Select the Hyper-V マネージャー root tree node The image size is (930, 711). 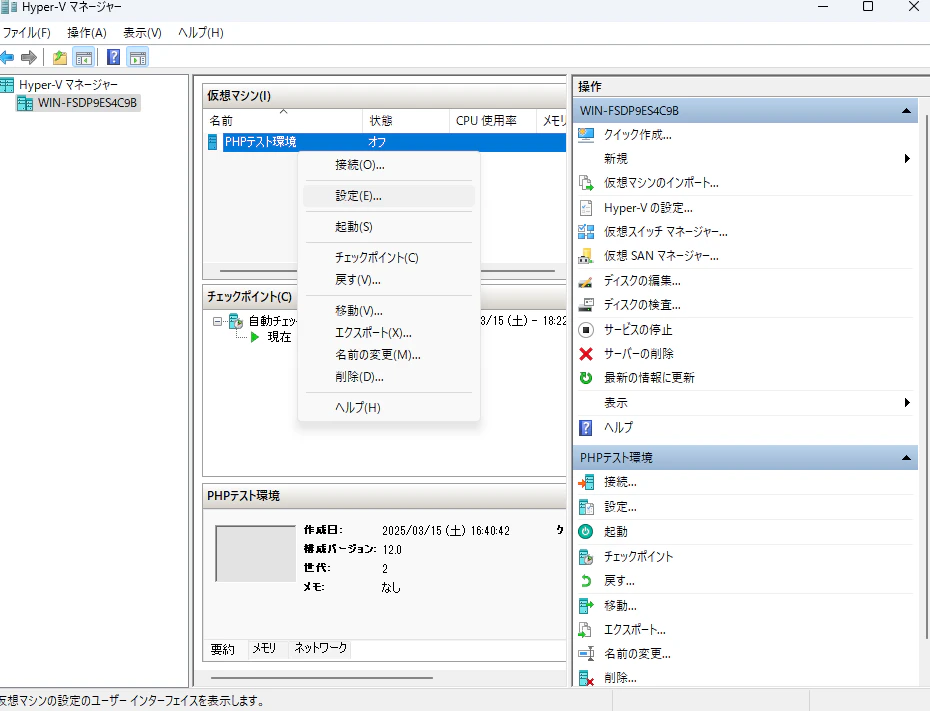[68, 85]
